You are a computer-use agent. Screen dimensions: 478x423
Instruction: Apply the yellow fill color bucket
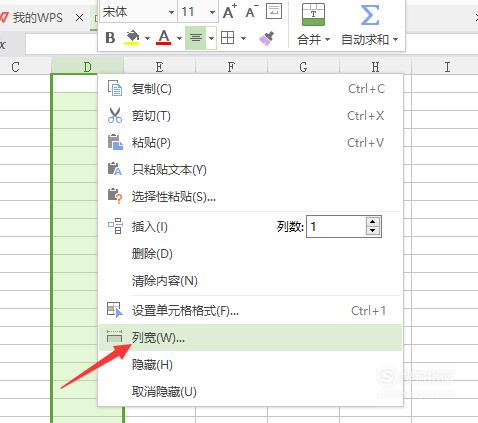pos(132,38)
